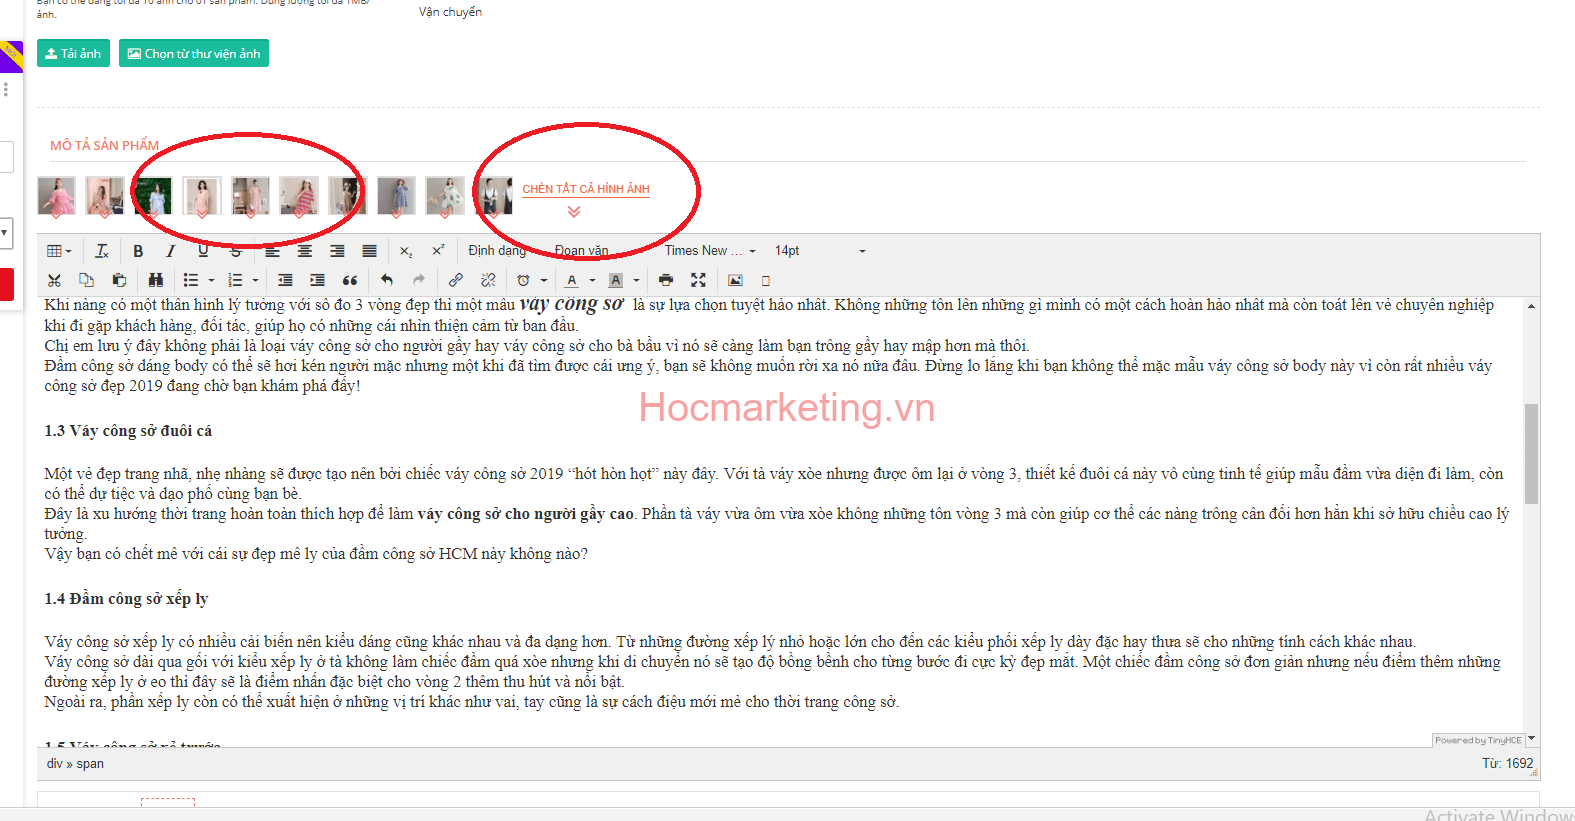Screen dimensions: 1575x821
Task: Click the Tải ảnh upload button
Action: coord(73,54)
